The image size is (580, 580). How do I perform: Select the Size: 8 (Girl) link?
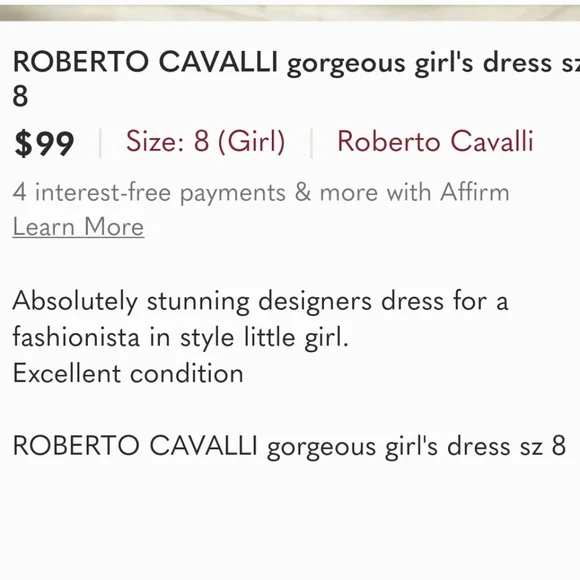(206, 142)
